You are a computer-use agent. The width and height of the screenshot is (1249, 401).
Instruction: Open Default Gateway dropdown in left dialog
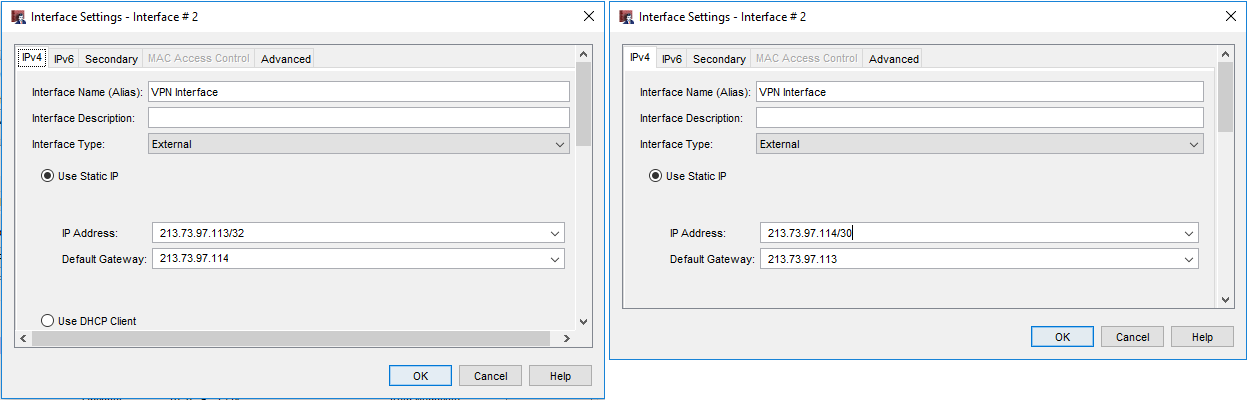[x=555, y=259]
